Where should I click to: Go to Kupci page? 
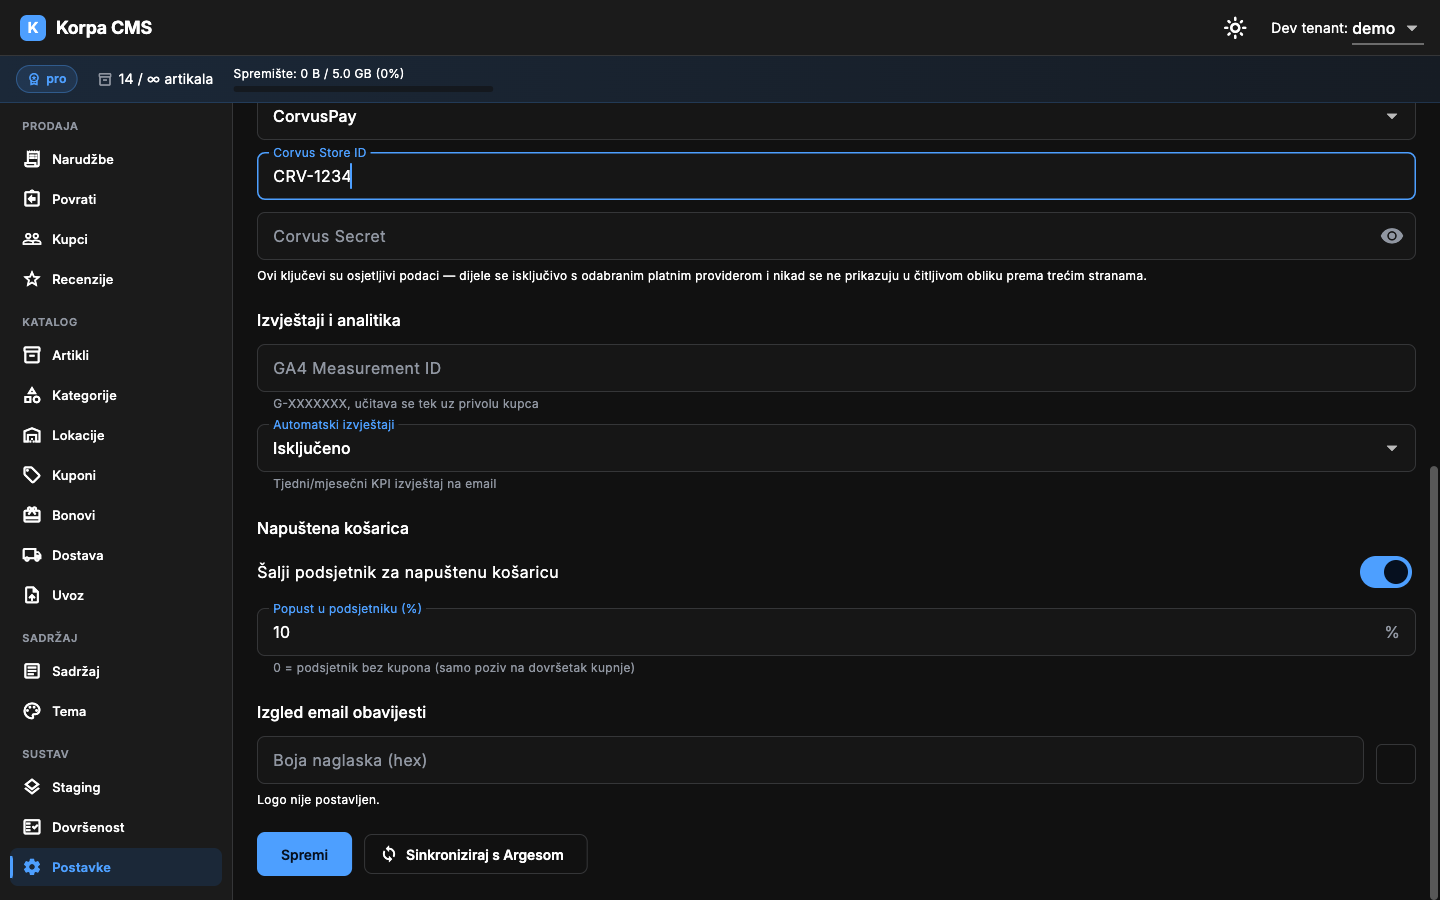coord(116,239)
